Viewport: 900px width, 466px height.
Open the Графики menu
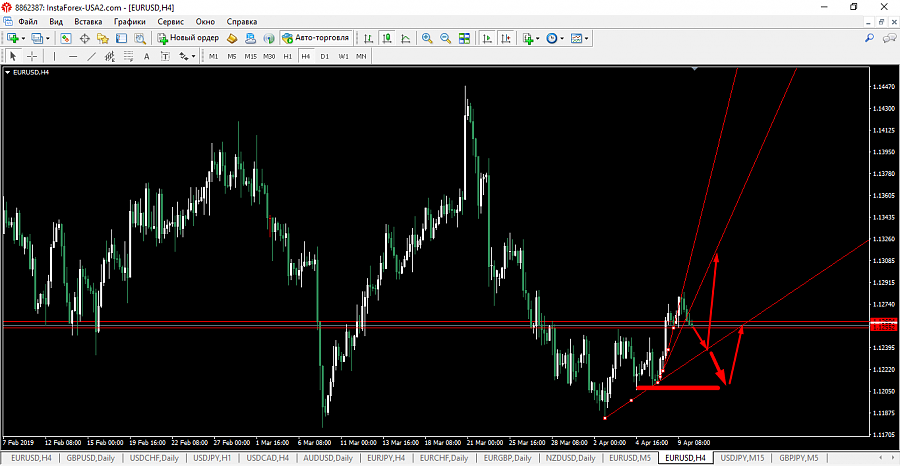[x=130, y=22]
